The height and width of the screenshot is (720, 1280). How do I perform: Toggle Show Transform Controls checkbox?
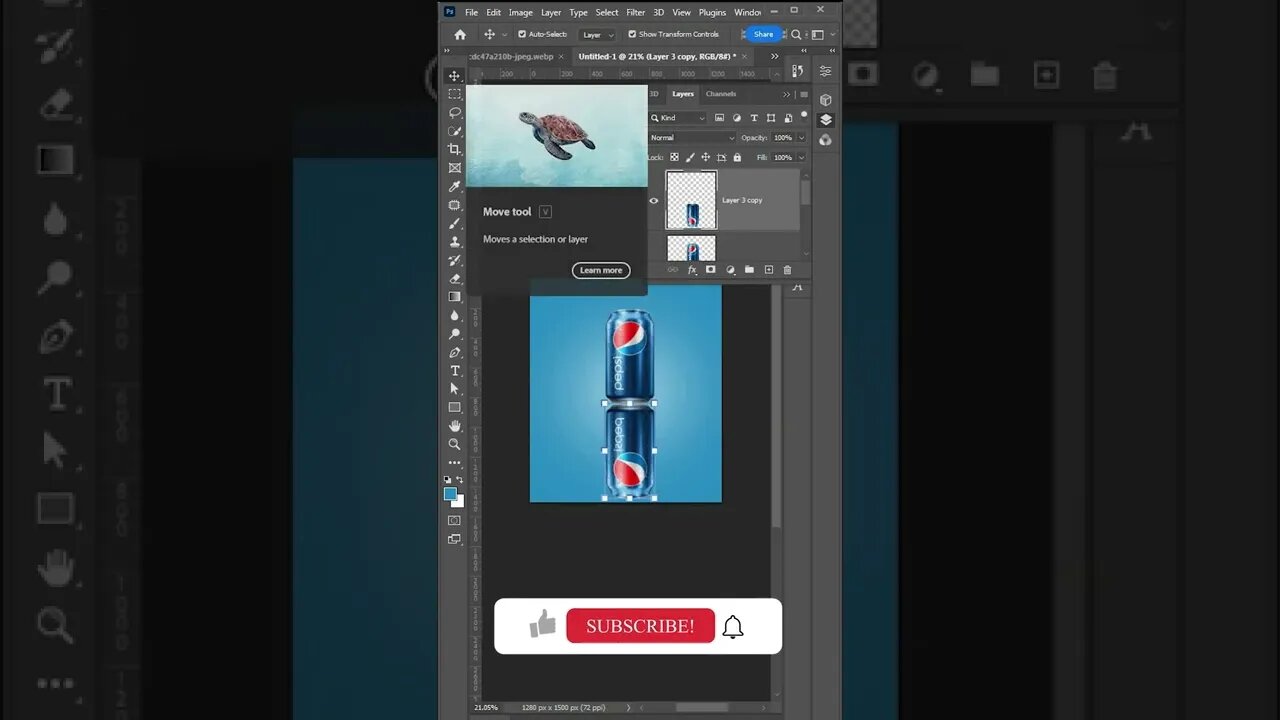(x=632, y=34)
